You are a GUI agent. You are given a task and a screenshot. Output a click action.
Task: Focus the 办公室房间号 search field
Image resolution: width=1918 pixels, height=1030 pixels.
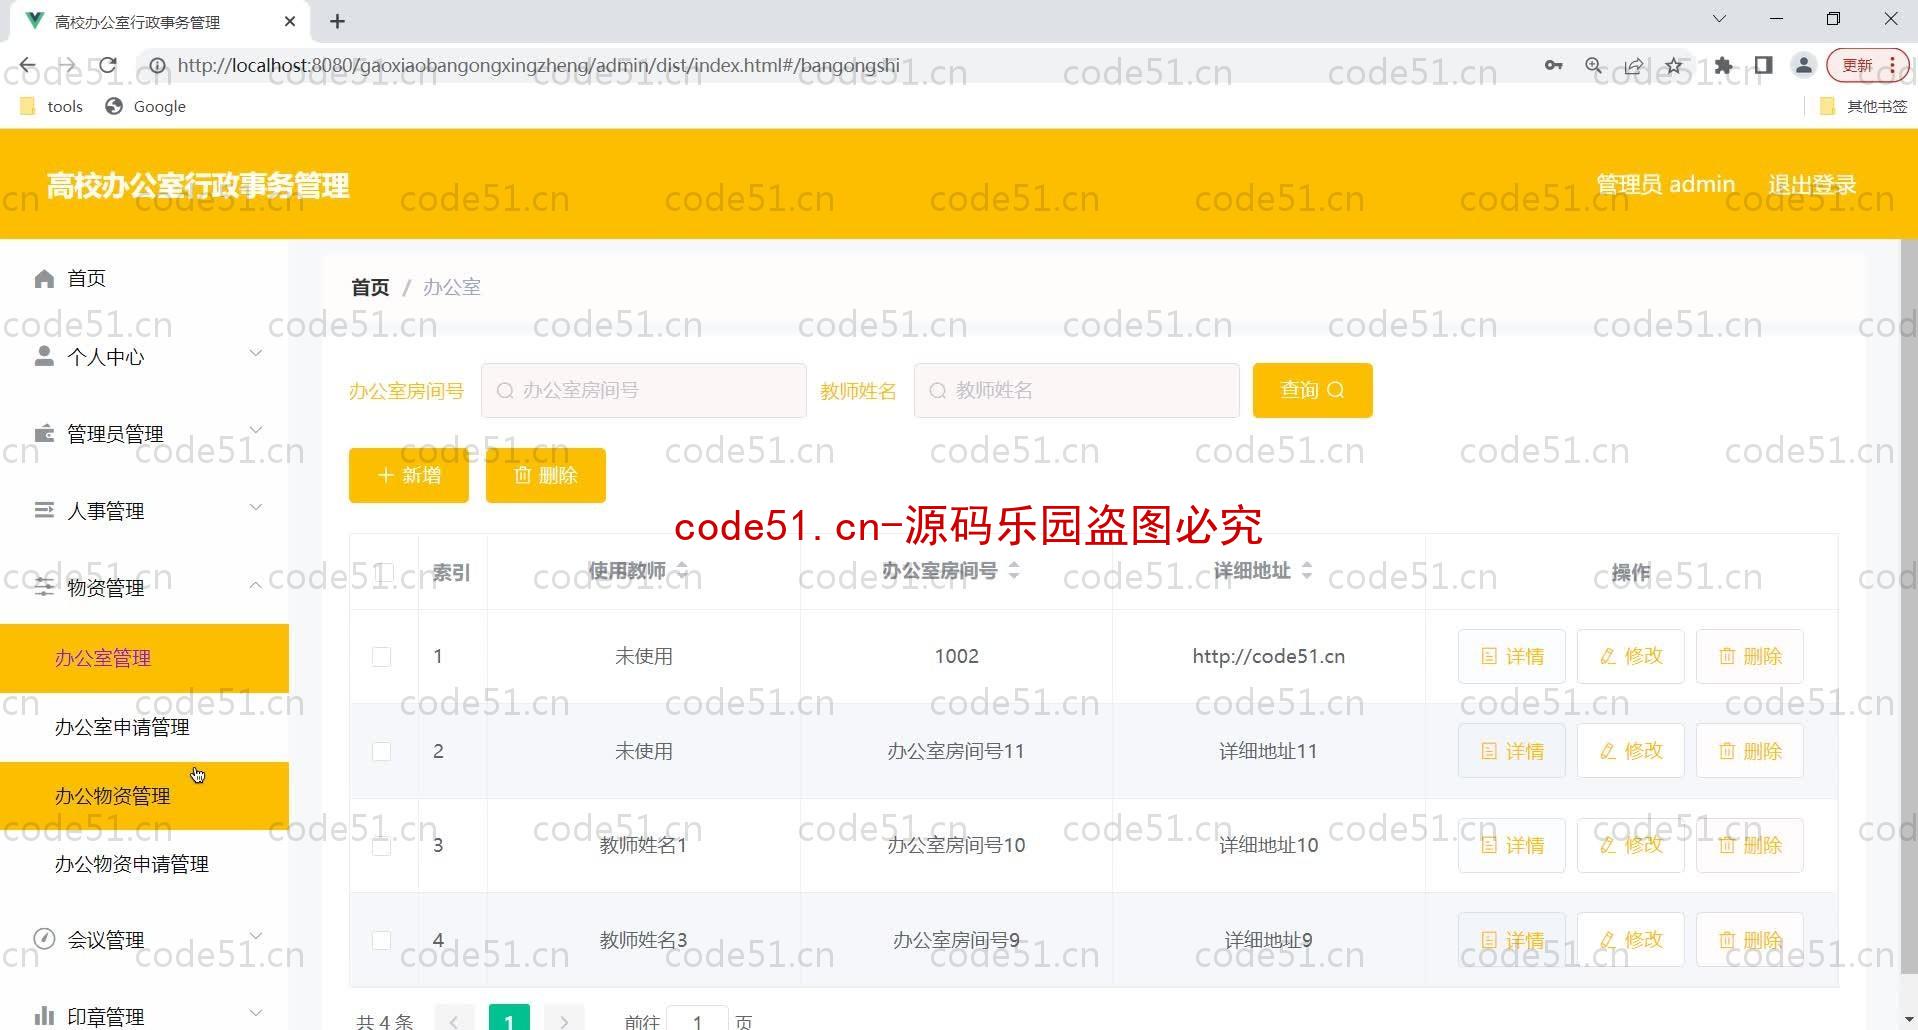click(x=644, y=390)
